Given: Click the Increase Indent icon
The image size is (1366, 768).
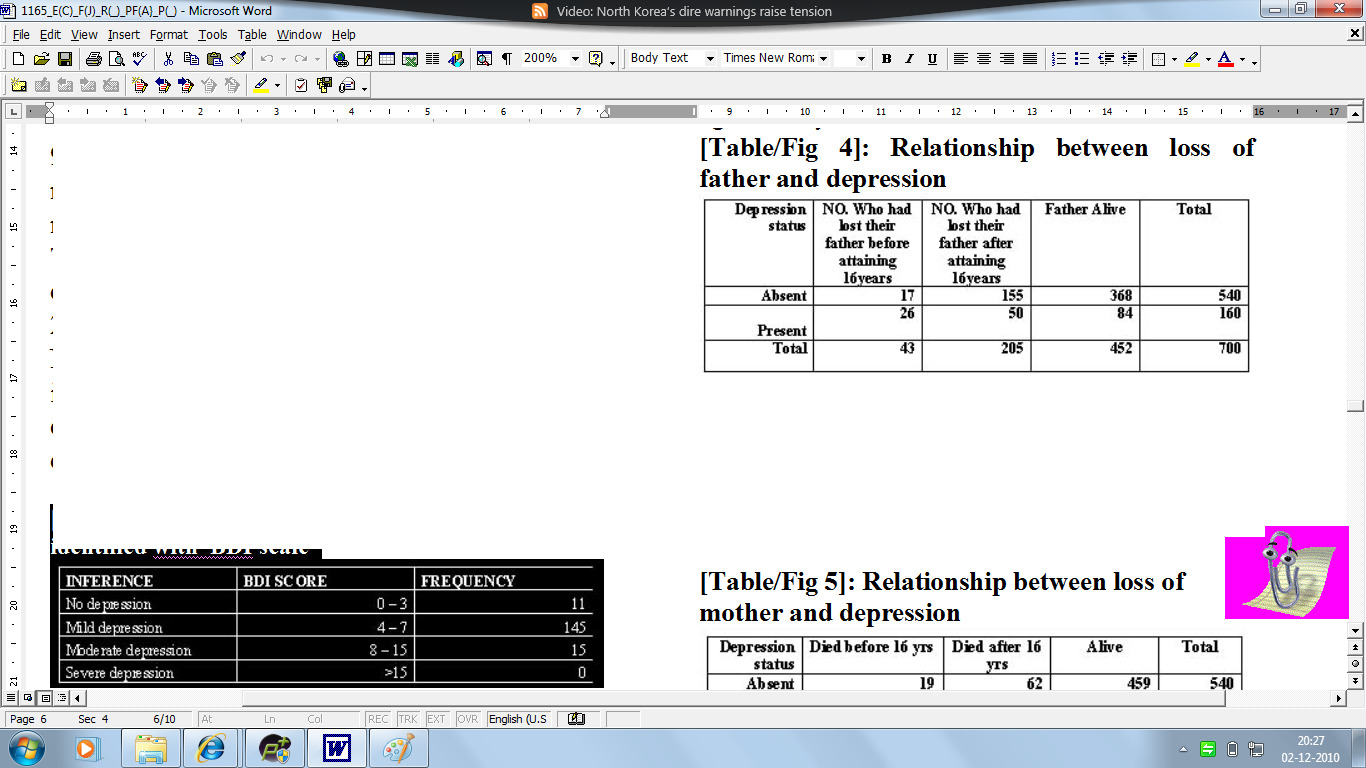Looking at the screenshot, I should click(1129, 59).
